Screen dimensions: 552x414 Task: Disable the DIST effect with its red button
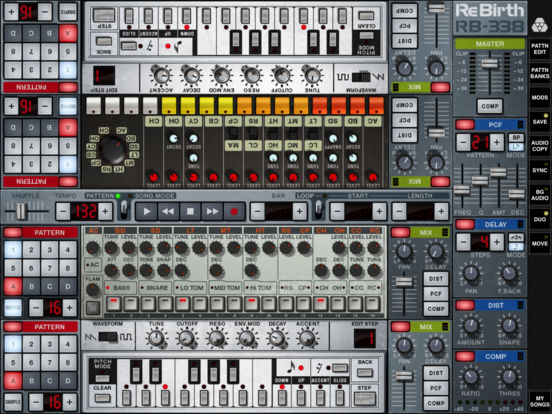coord(465,305)
